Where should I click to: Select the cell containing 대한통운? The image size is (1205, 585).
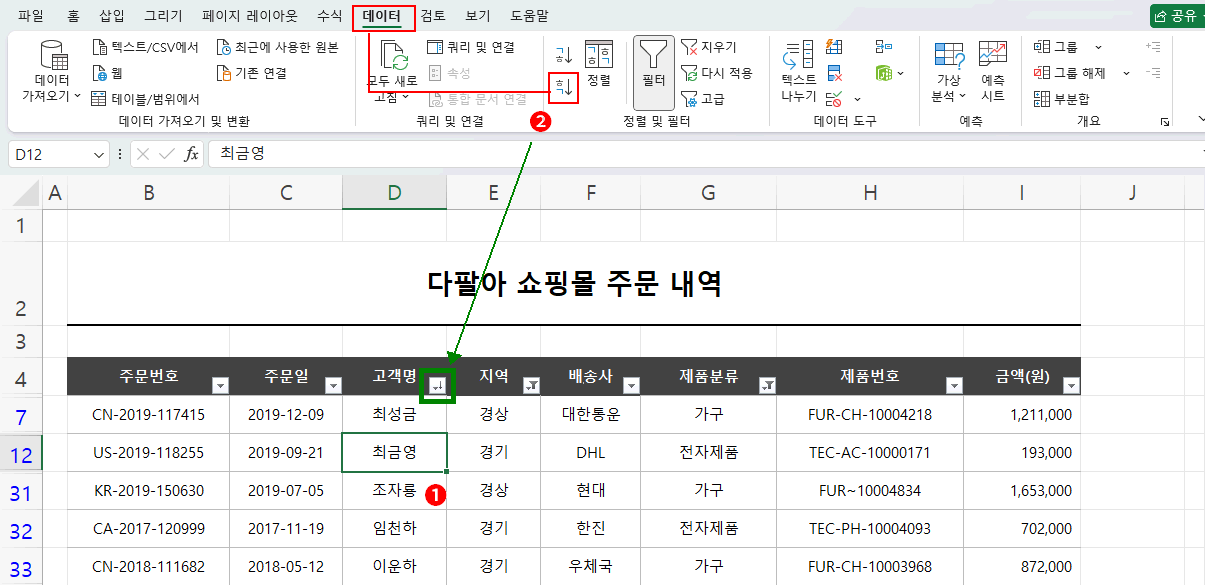pos(591,414)
